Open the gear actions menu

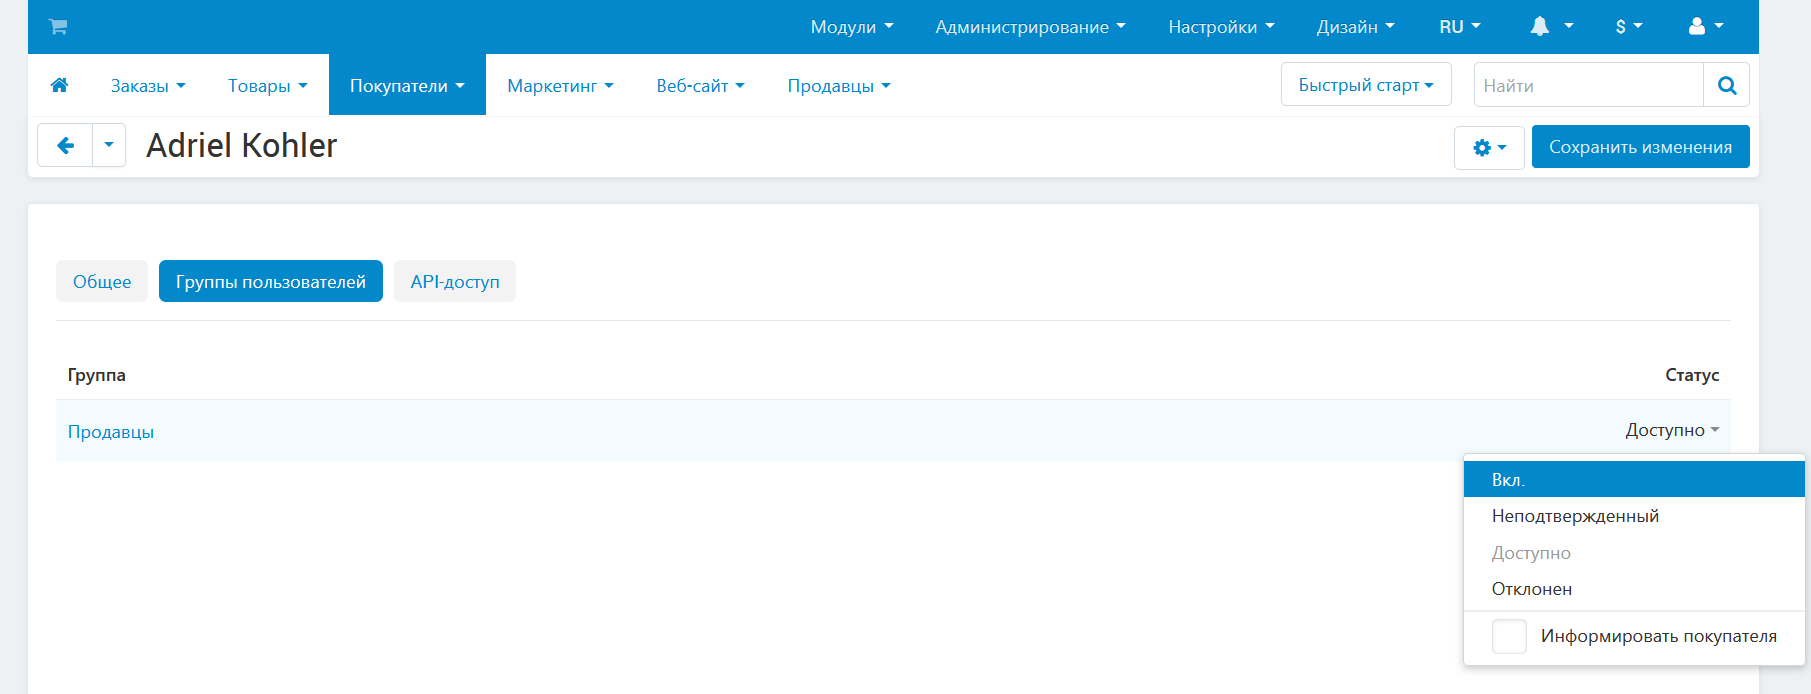tap(1488, 147)
